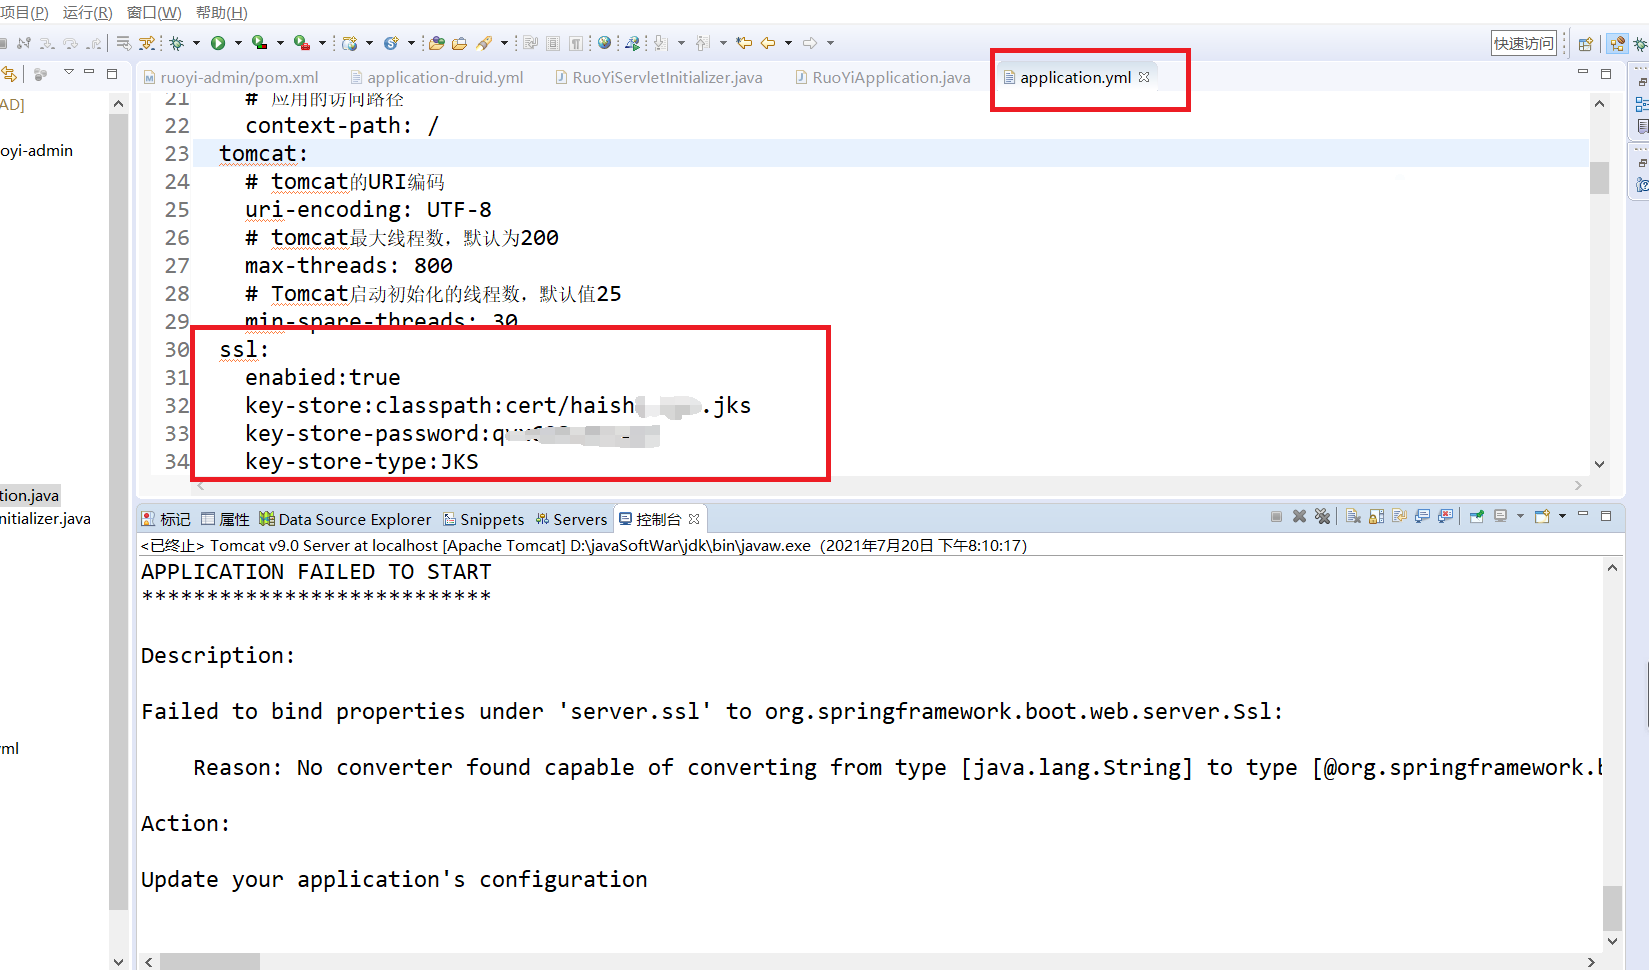Click the Open Type folder icon
The image size is (1649, 970).
coord(436,43)
